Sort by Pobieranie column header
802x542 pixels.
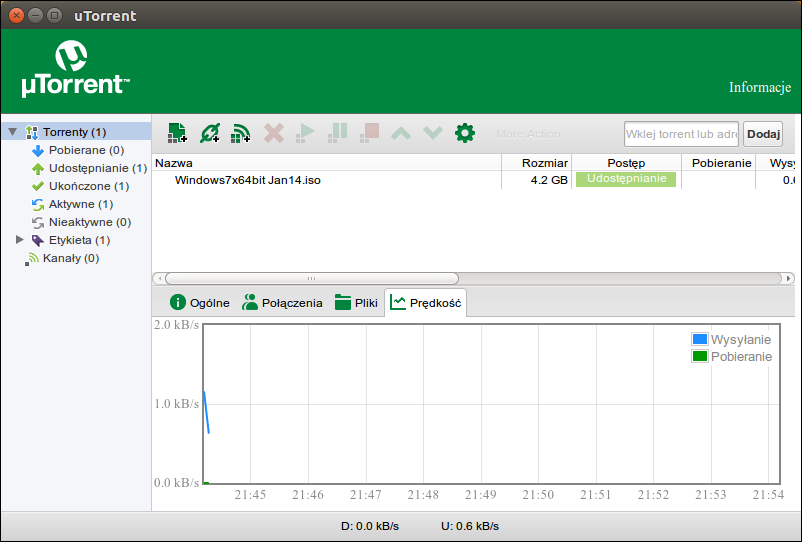[x=719, y=163]
